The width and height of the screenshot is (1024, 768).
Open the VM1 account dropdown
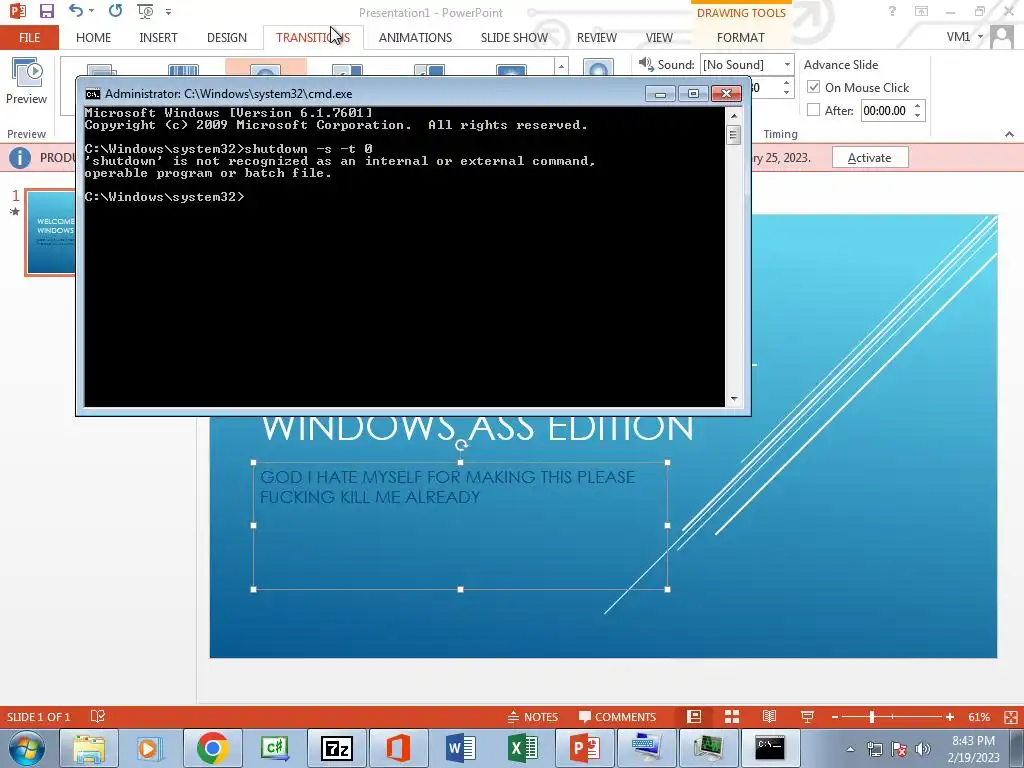(965, 37)
